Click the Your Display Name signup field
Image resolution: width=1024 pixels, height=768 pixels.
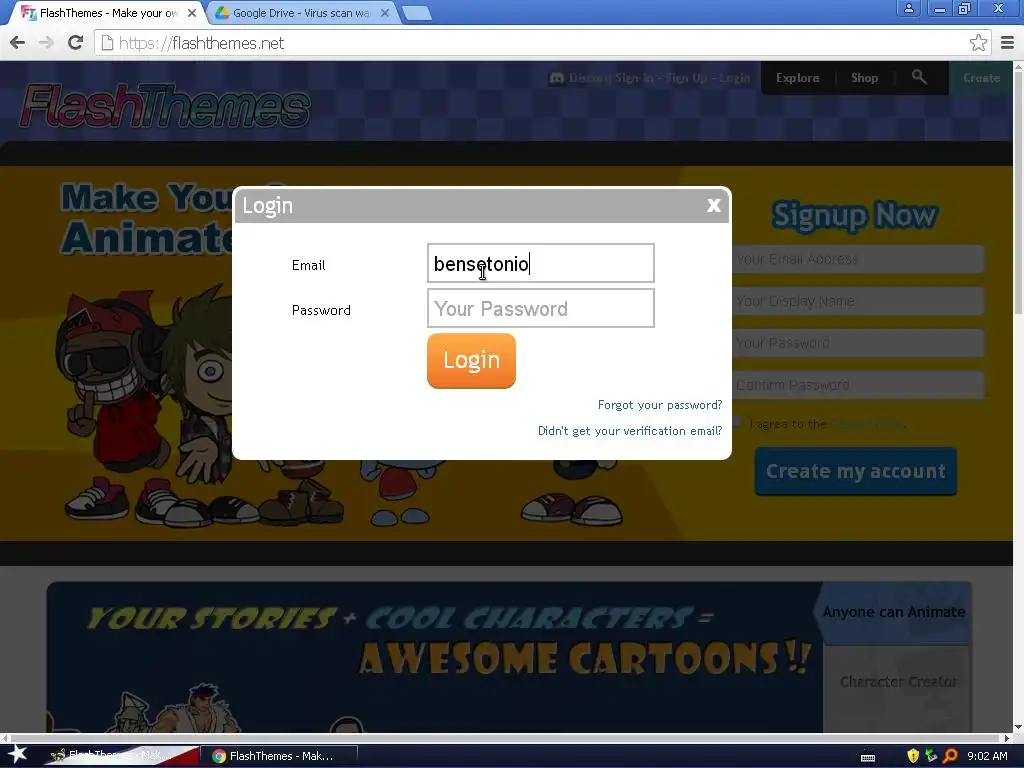[858, 301]
